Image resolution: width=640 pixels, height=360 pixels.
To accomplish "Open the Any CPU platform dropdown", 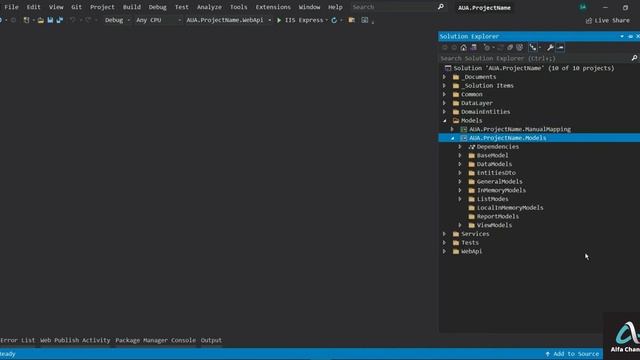I will [x=158, y=20].
